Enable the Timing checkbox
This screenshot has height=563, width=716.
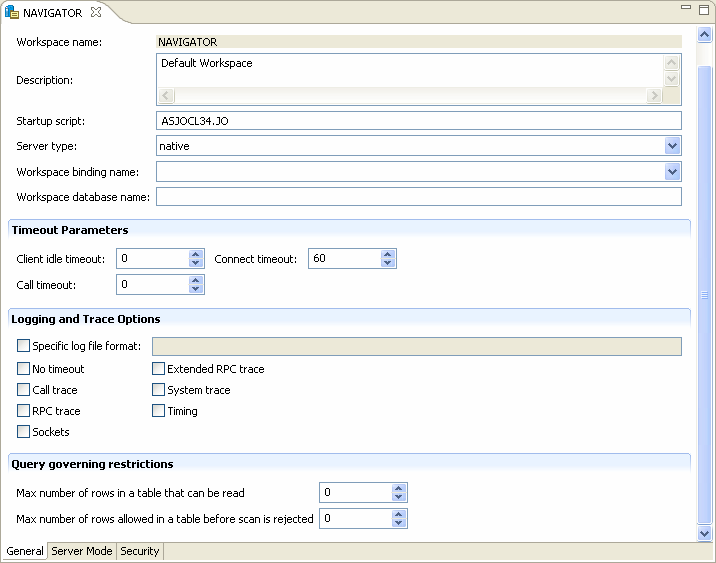pyautogui.click(x=159, y=411)
